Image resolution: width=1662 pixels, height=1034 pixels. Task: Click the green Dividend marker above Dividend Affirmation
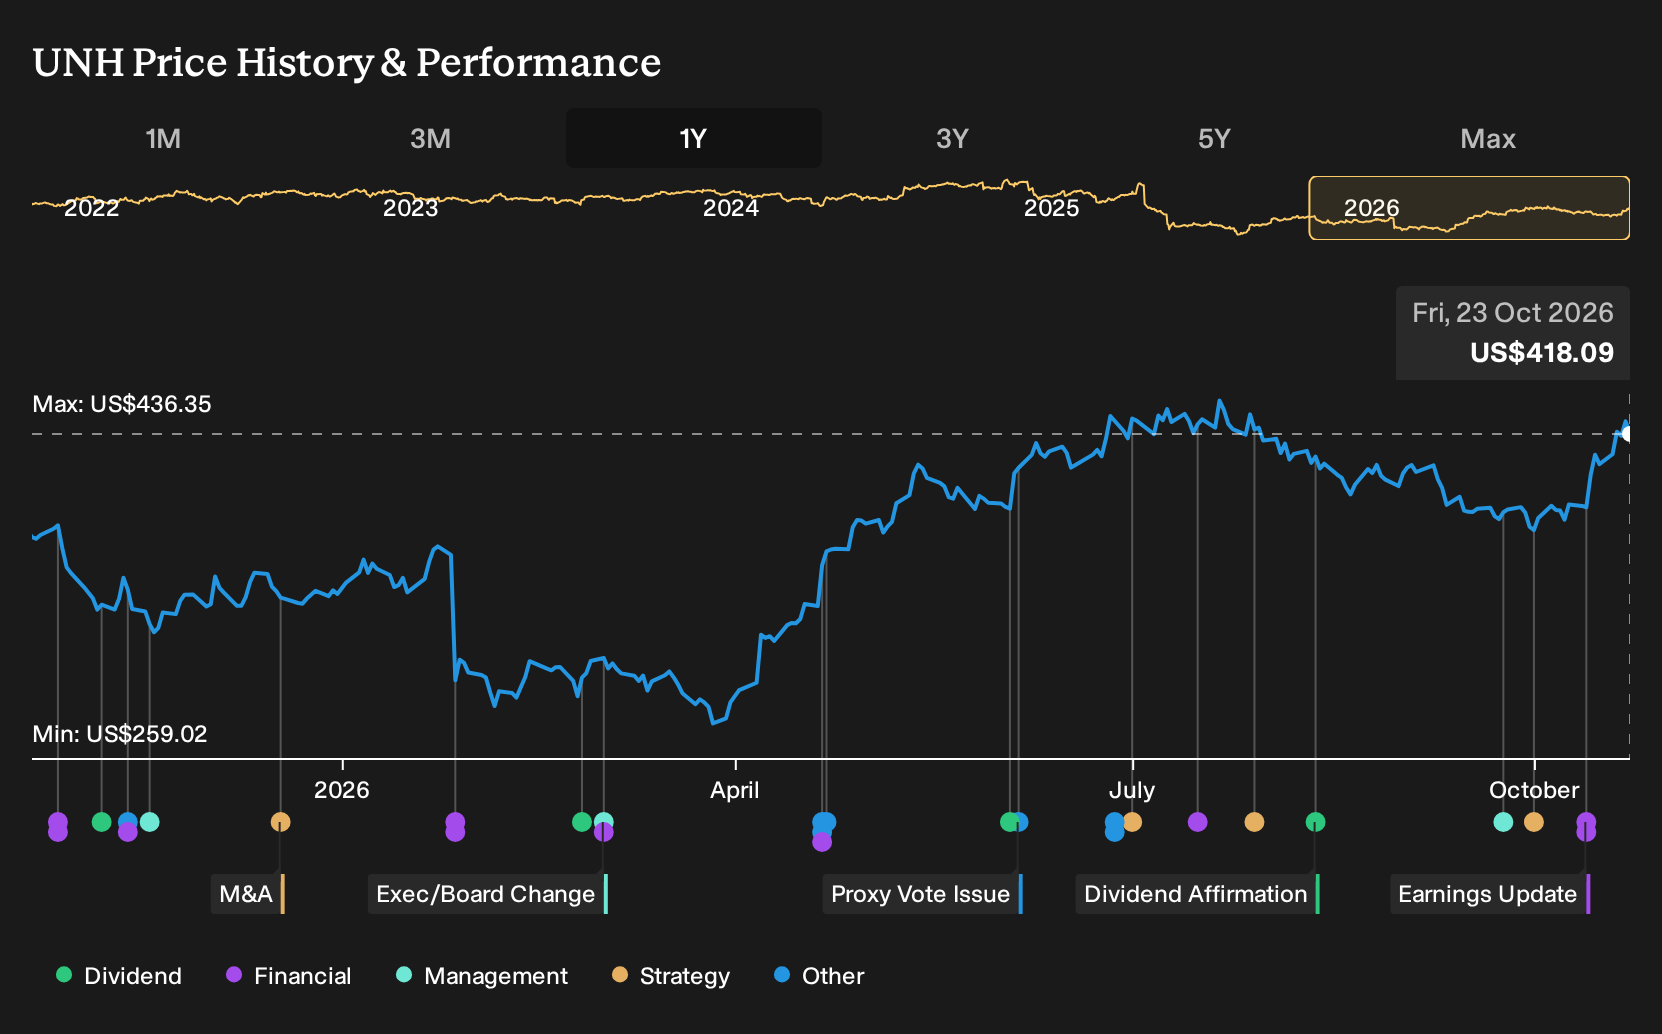click(x=1316, y=822)
